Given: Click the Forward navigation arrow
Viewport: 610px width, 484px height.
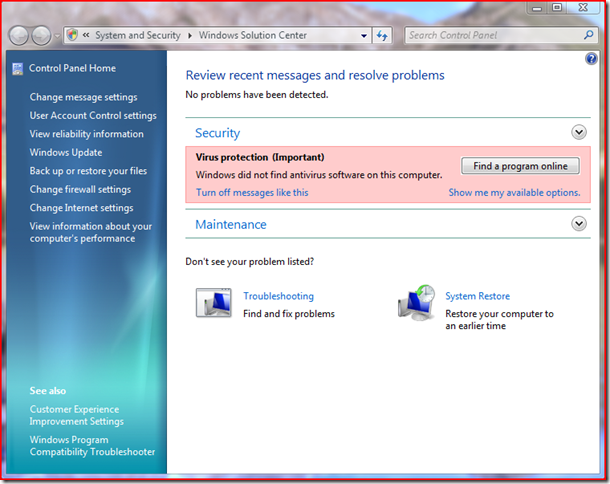Looking at the screenshot, I should 41,36.
